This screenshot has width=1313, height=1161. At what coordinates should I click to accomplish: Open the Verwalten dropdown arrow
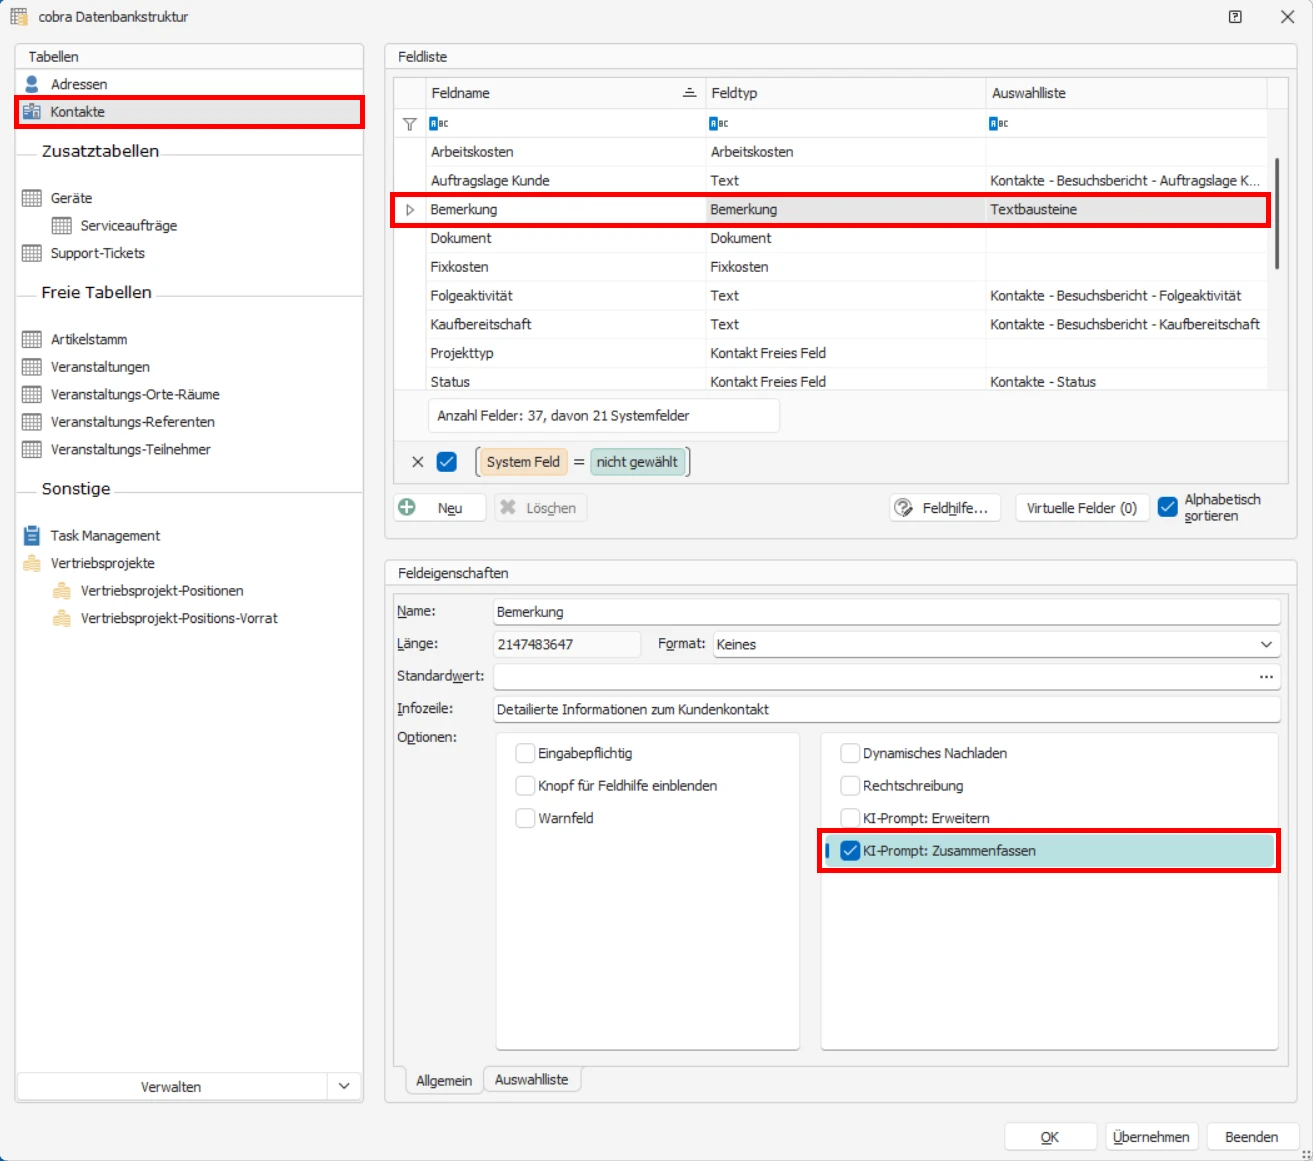tap(344, 1086)
